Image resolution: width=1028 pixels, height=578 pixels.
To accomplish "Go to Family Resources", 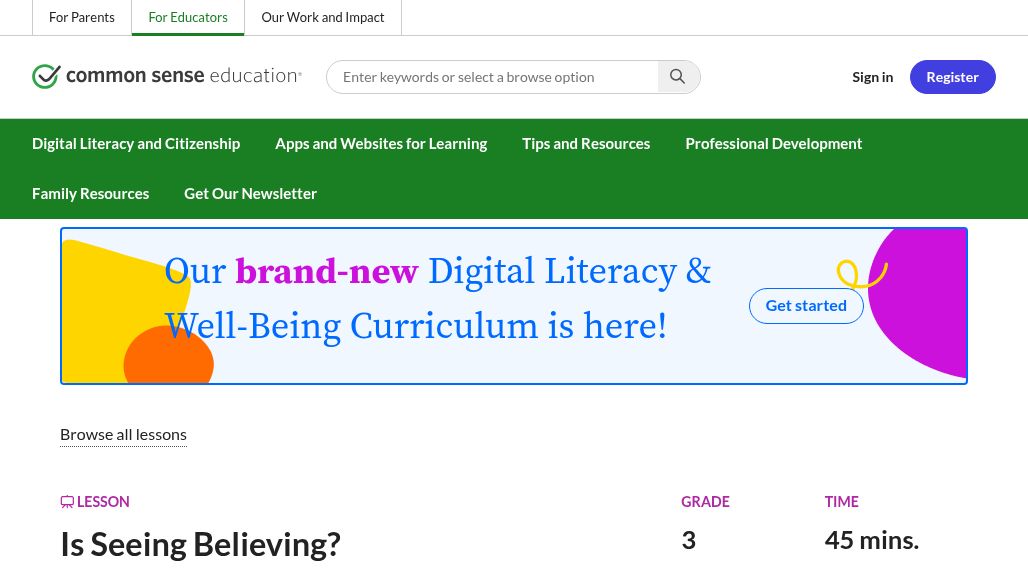I will [x=90, y=194].
